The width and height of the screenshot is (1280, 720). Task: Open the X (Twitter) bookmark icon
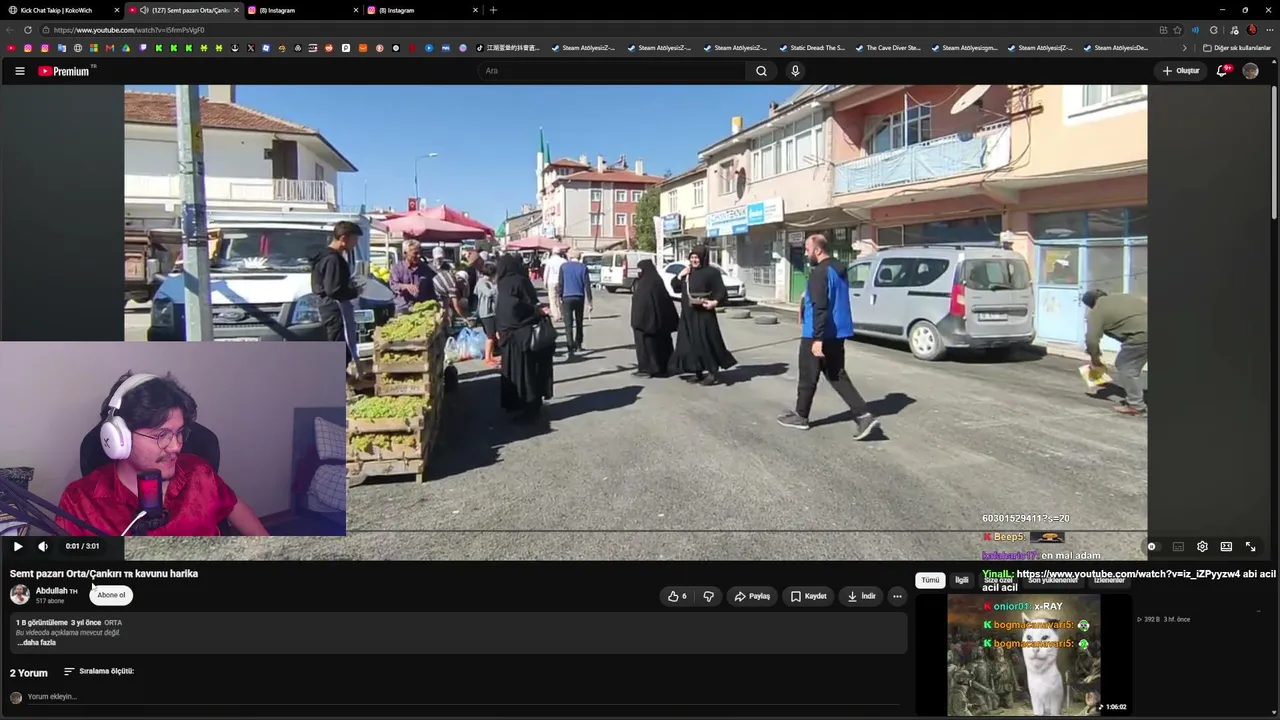(250, 48)
